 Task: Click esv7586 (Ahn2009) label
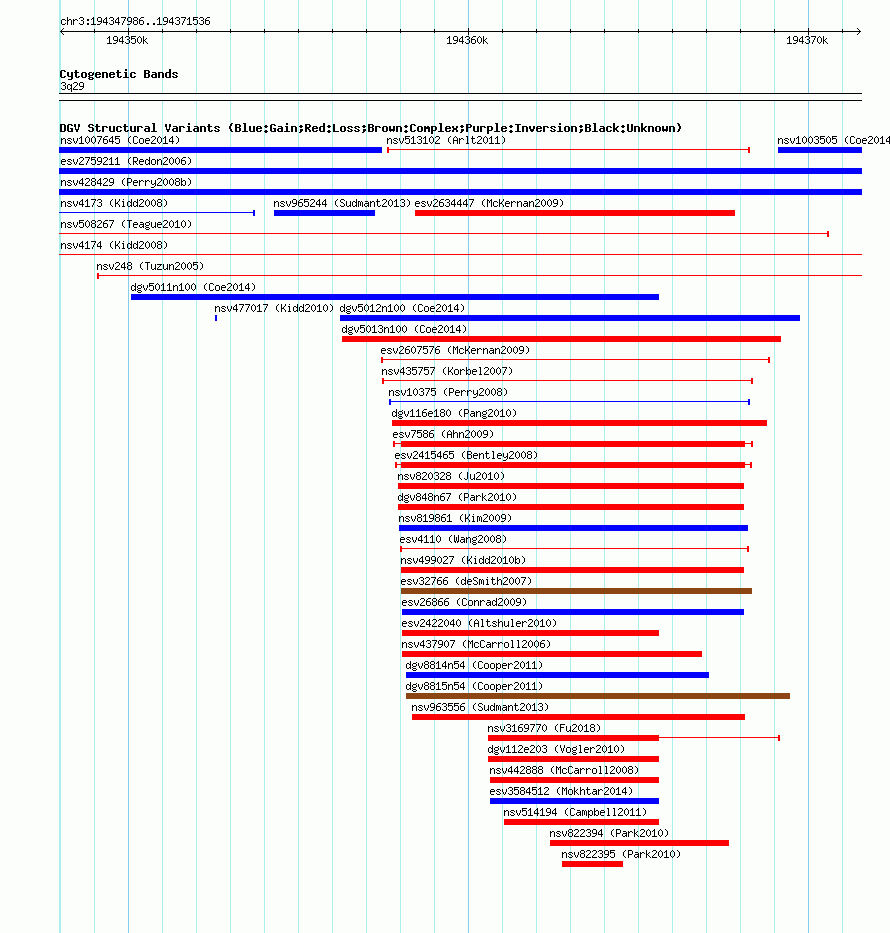coord(443,434)
